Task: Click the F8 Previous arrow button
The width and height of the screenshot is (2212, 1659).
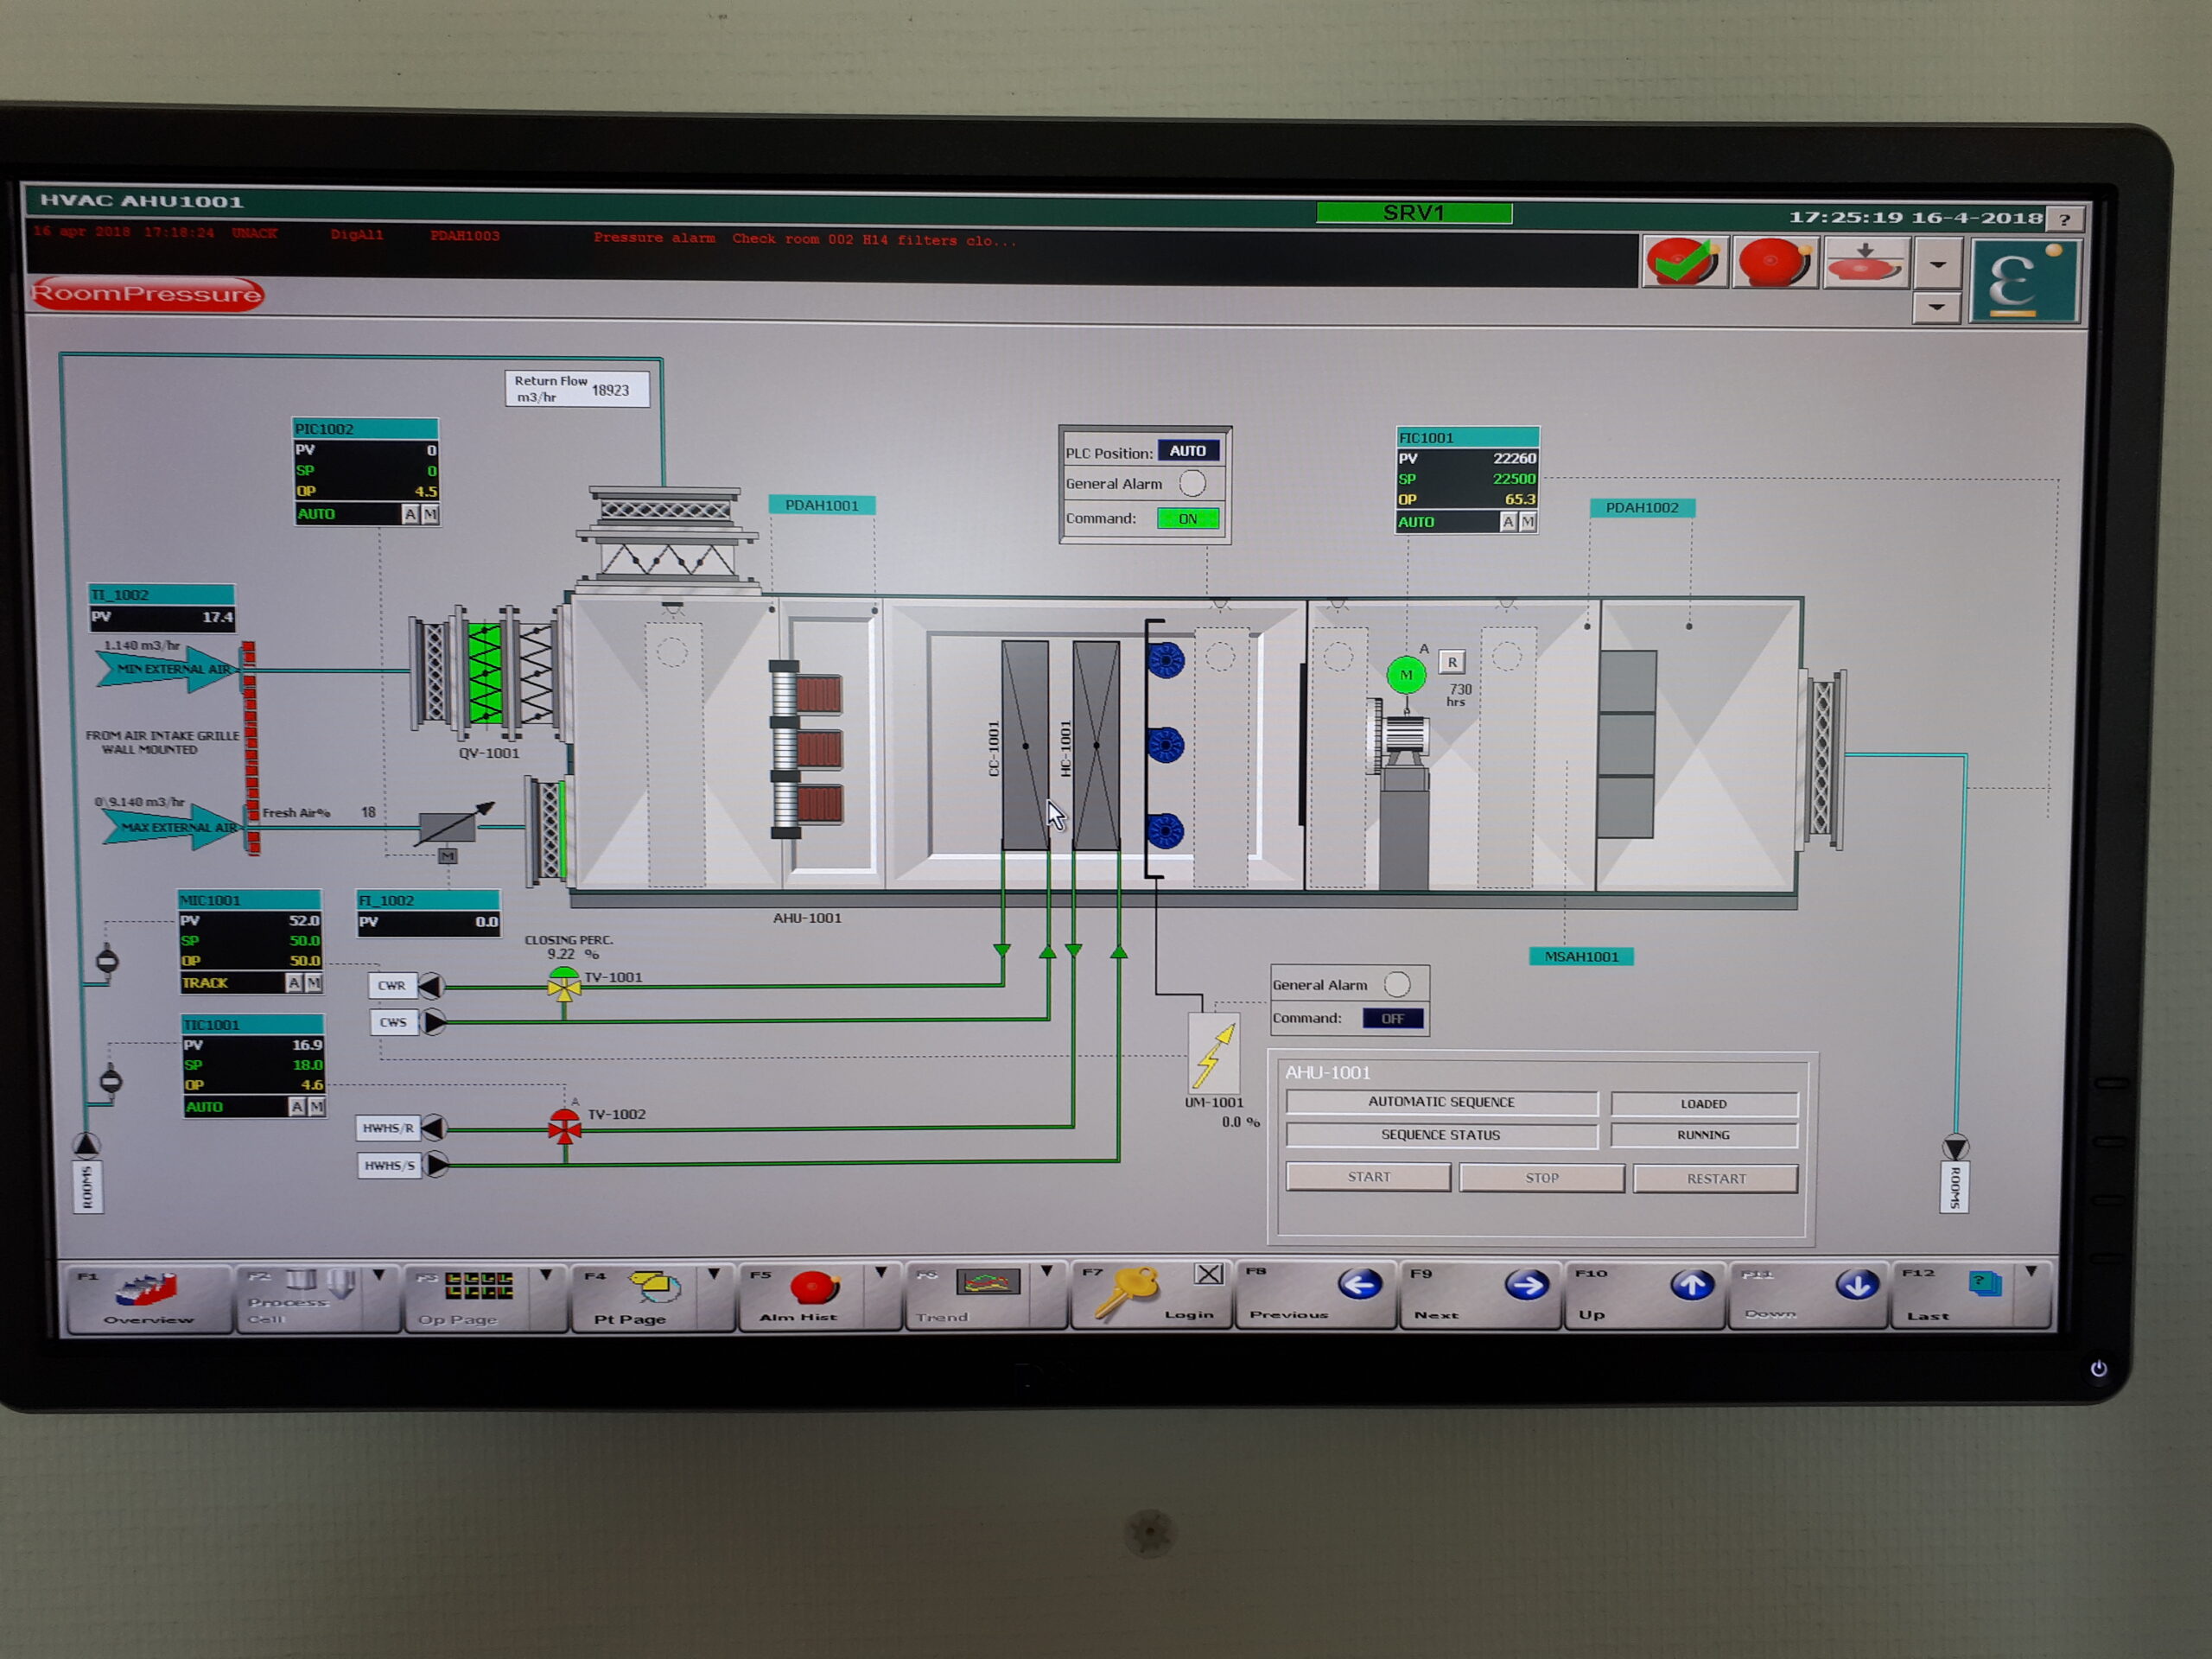Action: (x=1314, y=1296)
